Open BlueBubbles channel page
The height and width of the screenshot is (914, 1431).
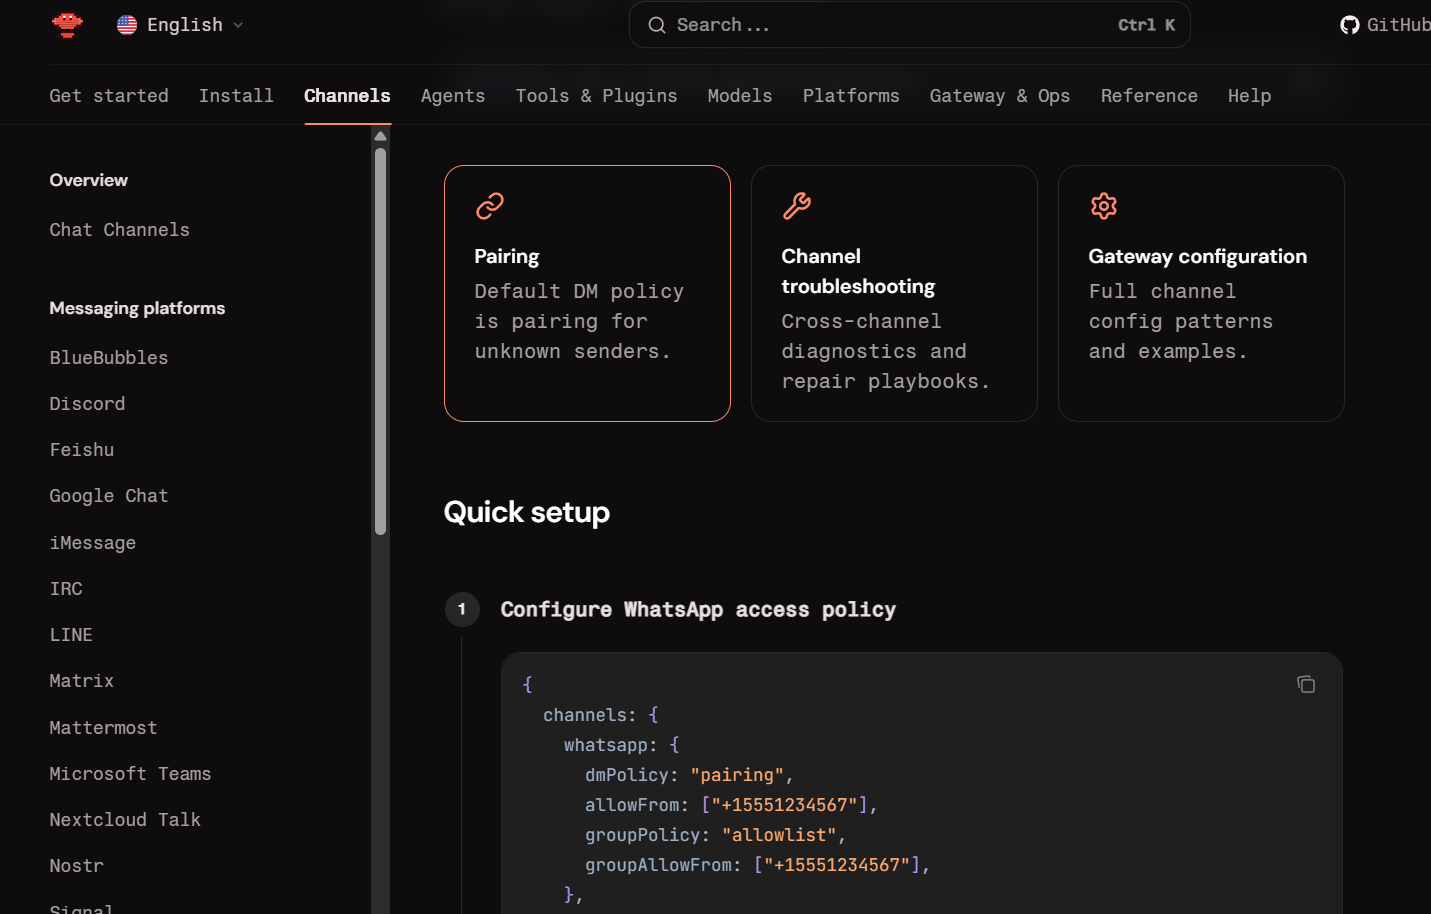[x=109, y=358]
